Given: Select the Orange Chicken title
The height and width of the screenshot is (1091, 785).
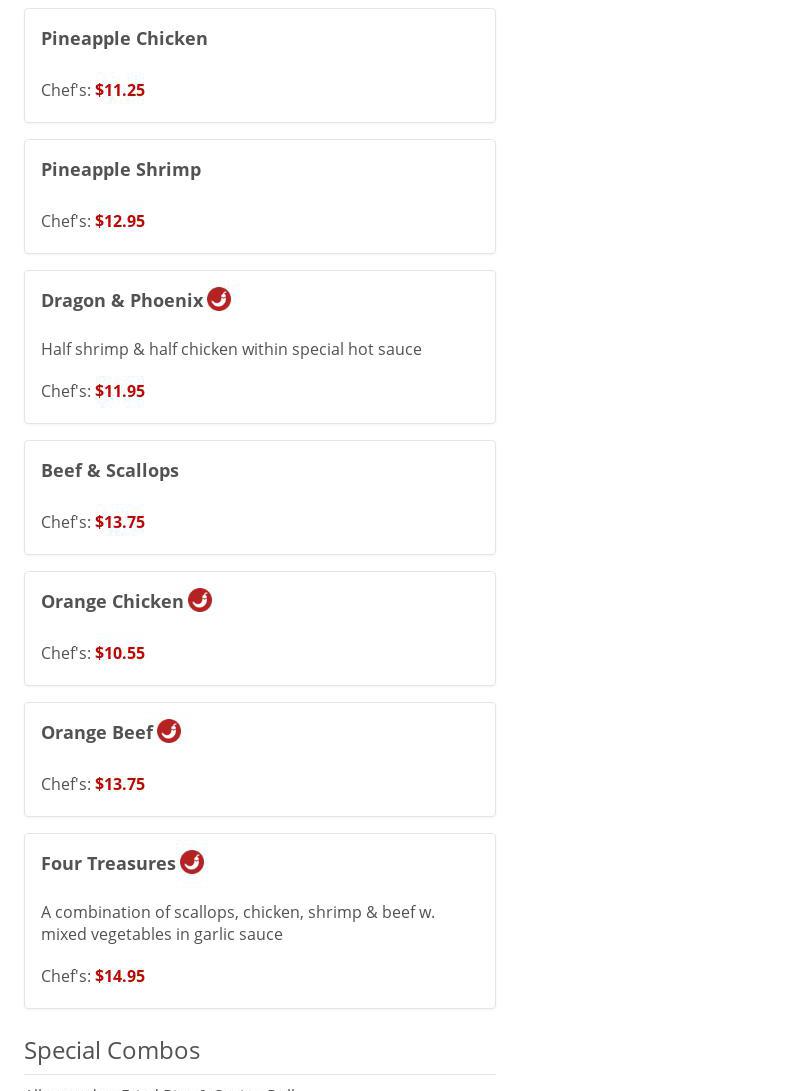Looking at the screenshot, I should click(x=112, y=601).
